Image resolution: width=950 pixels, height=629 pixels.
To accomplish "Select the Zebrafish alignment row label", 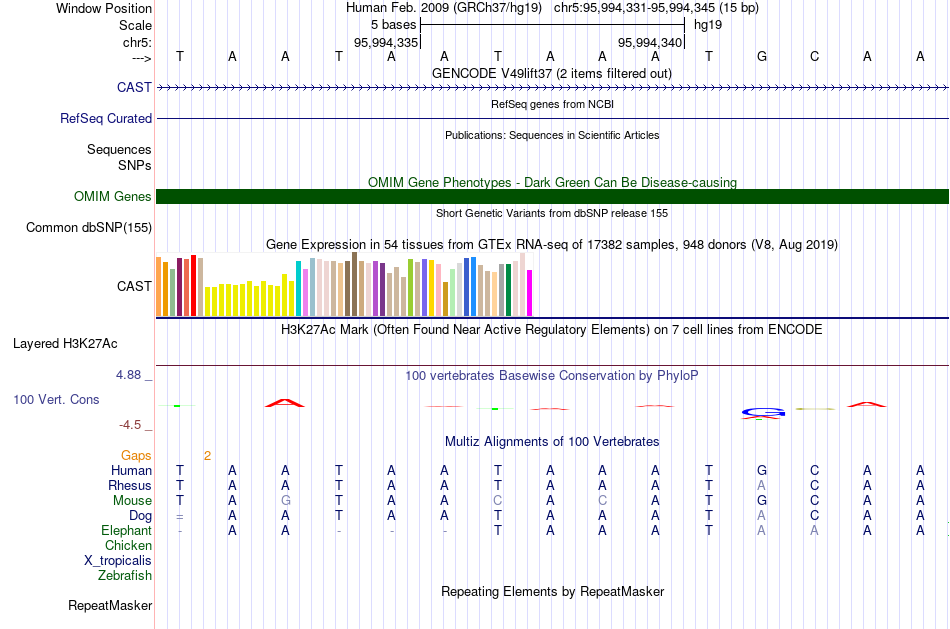I will 124,576.
